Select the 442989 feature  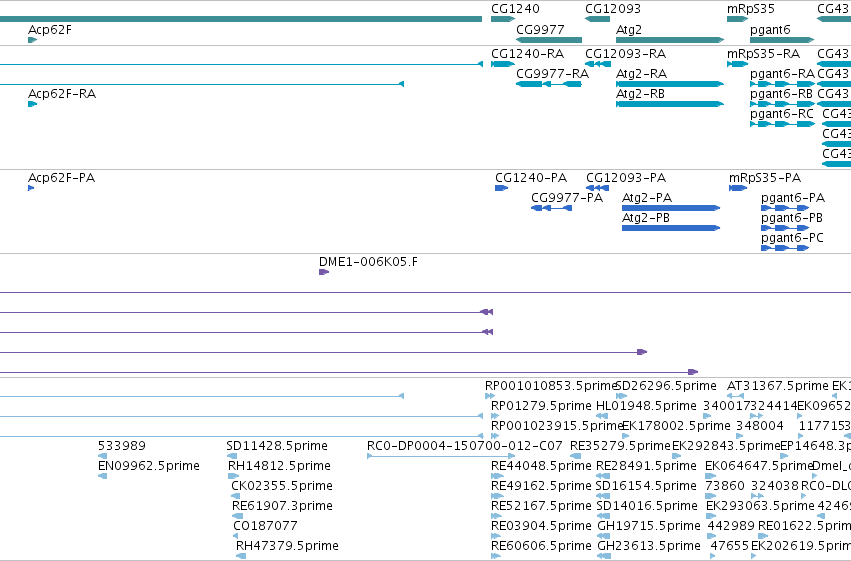click(712, 537)
